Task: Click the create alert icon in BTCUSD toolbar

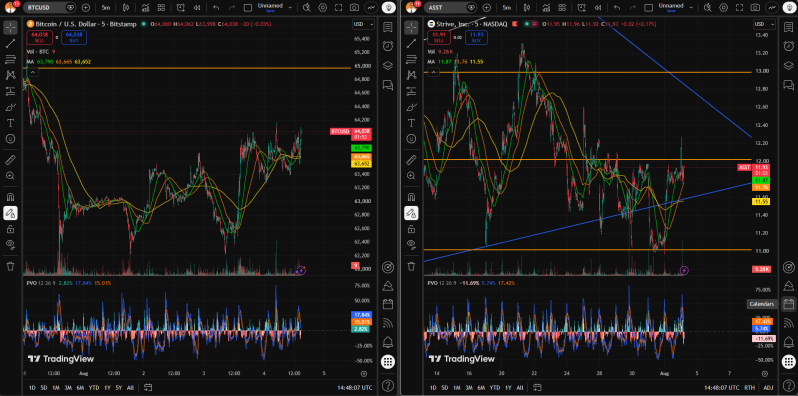Action: (180, 8)
